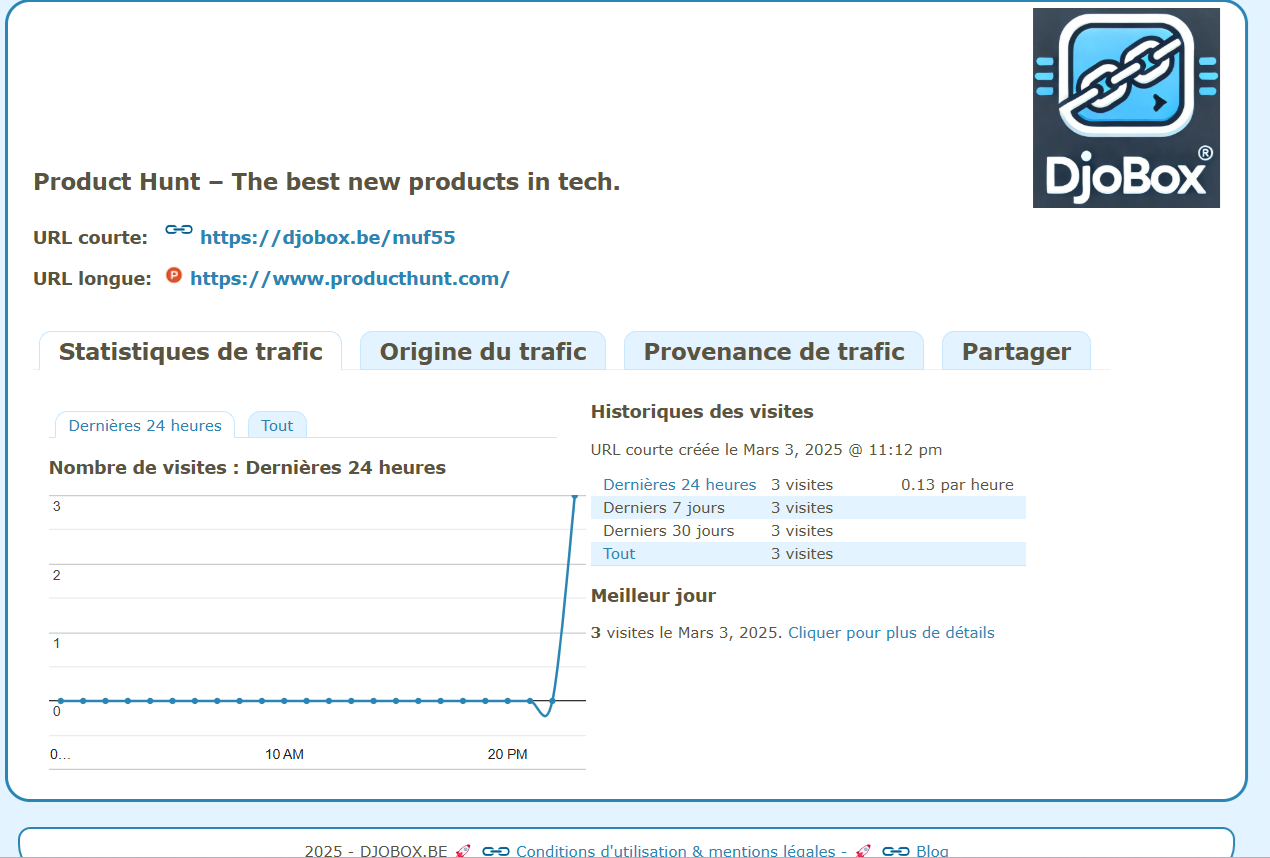Switch to the Origine du trafic tab
The image size is (1270, 858).
pos(483,352)
